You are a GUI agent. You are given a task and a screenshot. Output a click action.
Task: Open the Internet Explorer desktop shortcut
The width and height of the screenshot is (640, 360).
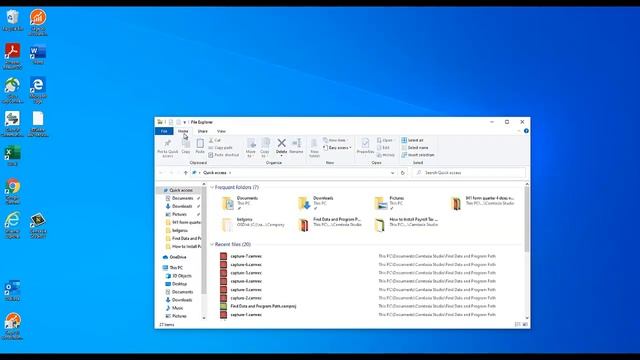(x=13, y=224)
